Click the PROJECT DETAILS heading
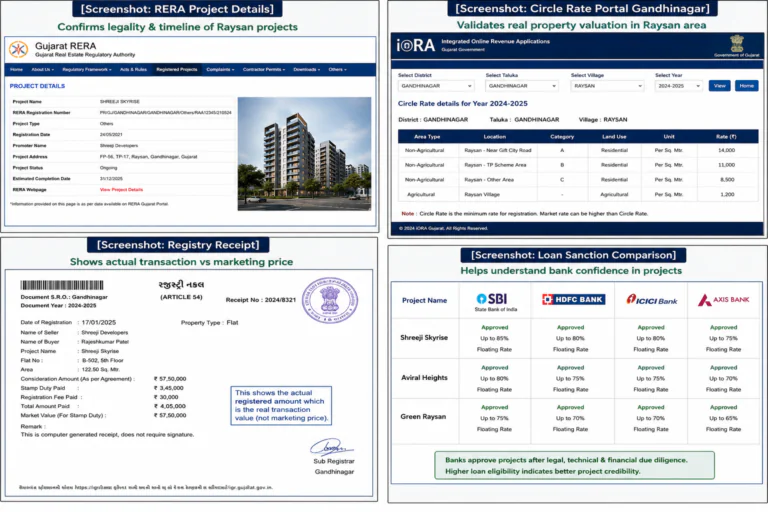The image size is (768, 512). pyautogui.click(x=37, y=86)
